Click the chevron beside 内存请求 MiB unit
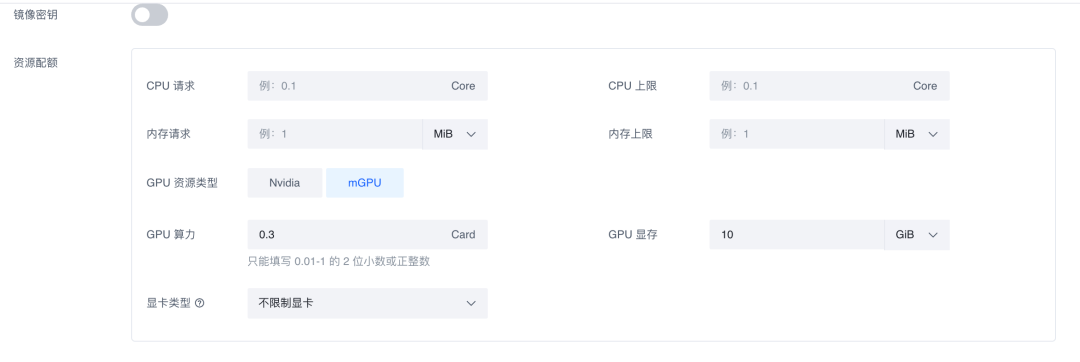The height and width of the screenshot is (362, 1080). [x=471, y=134]
